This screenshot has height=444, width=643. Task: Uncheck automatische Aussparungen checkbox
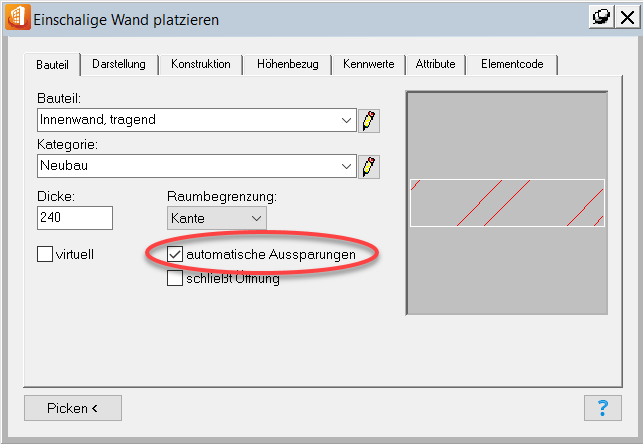click(175, 254)
